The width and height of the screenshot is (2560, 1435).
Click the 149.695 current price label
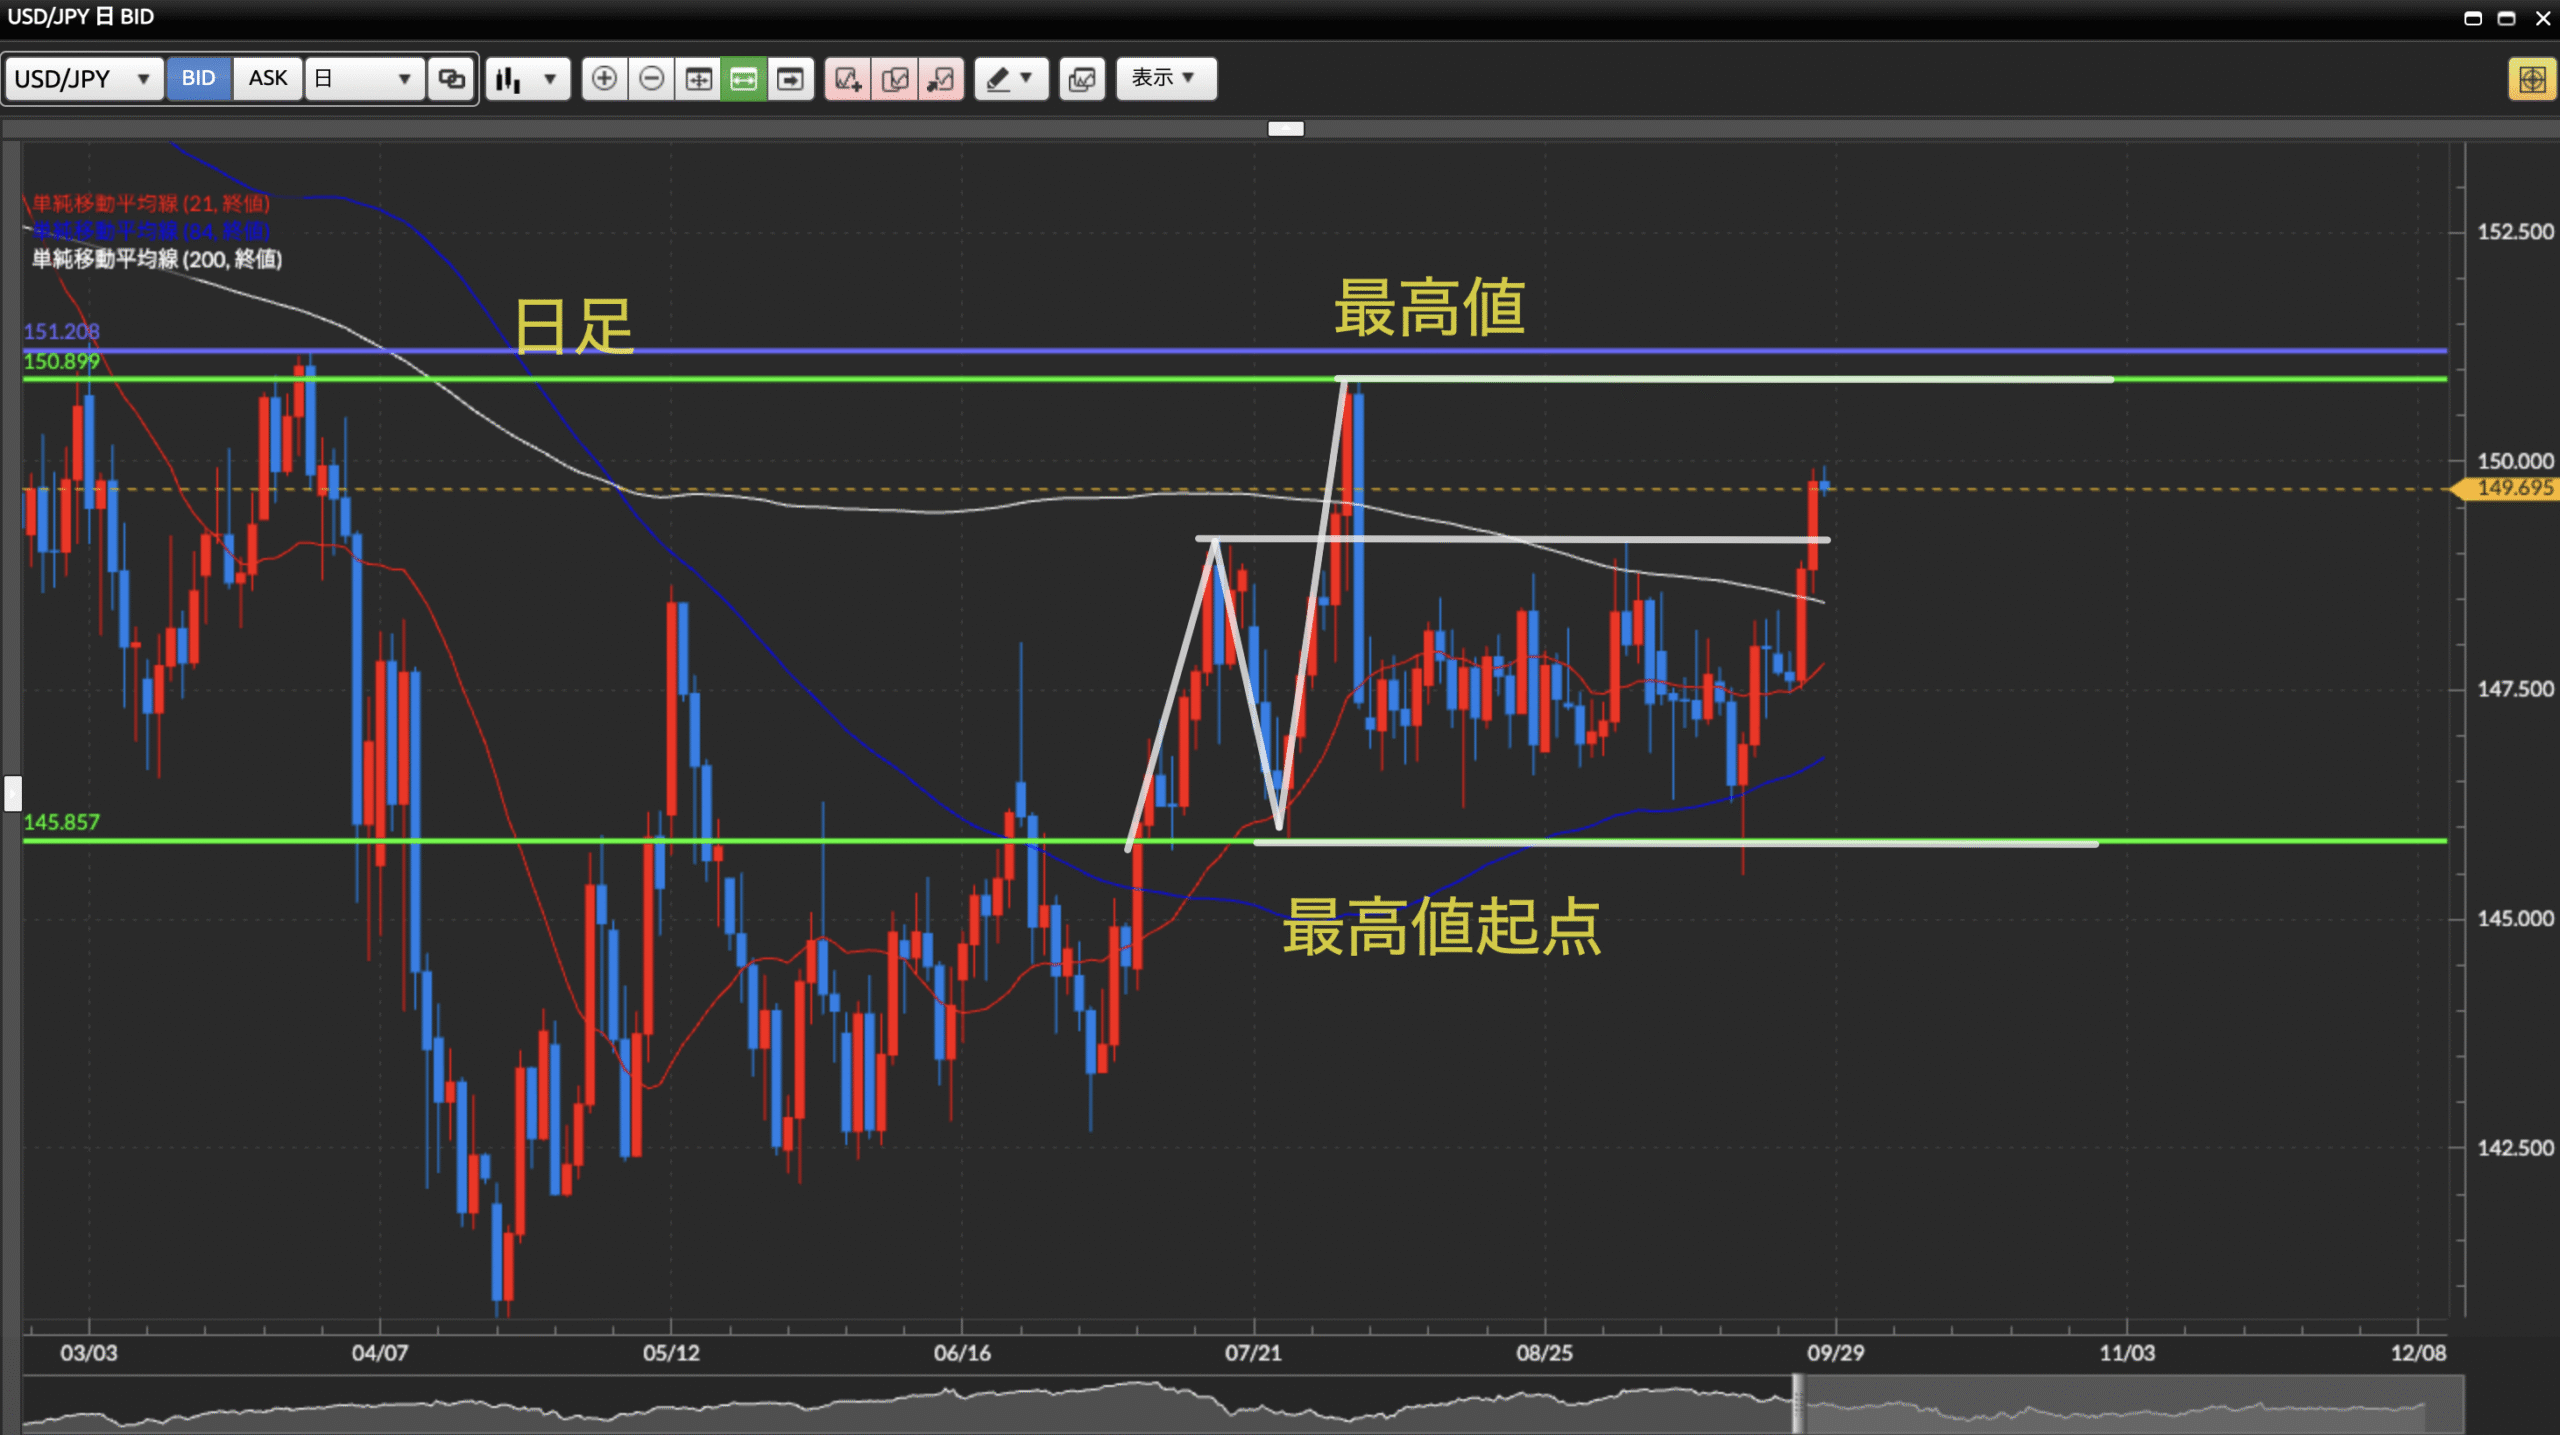(x=2513, y=488)
